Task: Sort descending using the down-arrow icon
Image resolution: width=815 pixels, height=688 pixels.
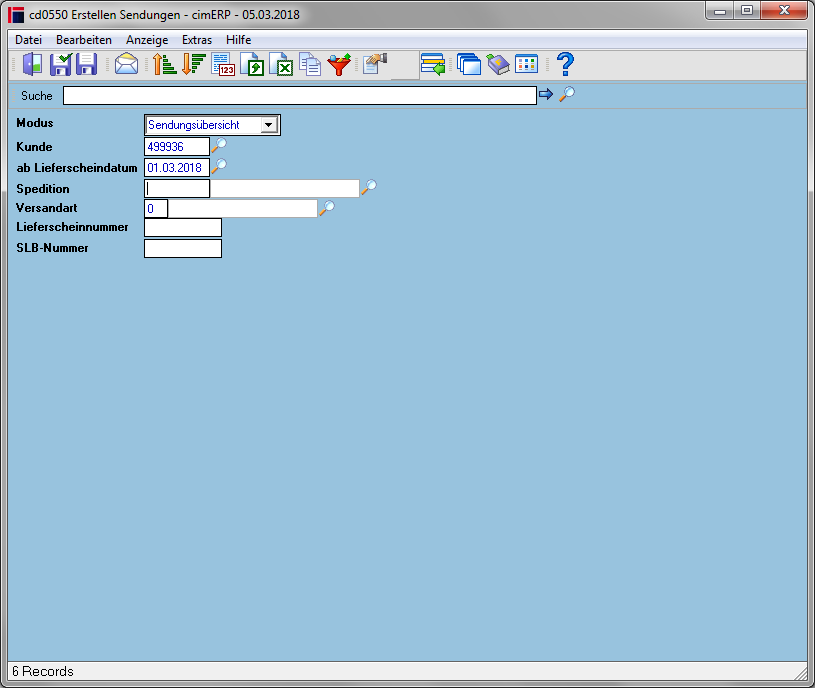Action: (x=194, y=64)
